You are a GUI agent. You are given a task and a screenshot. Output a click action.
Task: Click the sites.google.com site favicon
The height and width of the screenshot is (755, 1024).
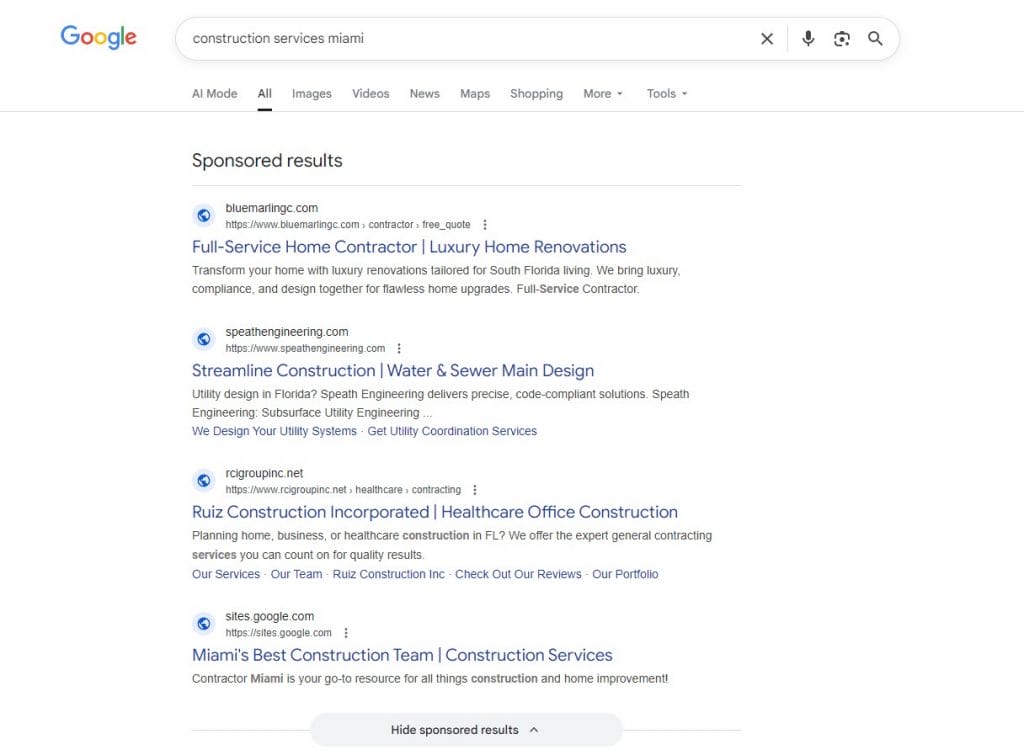point(204,623)
